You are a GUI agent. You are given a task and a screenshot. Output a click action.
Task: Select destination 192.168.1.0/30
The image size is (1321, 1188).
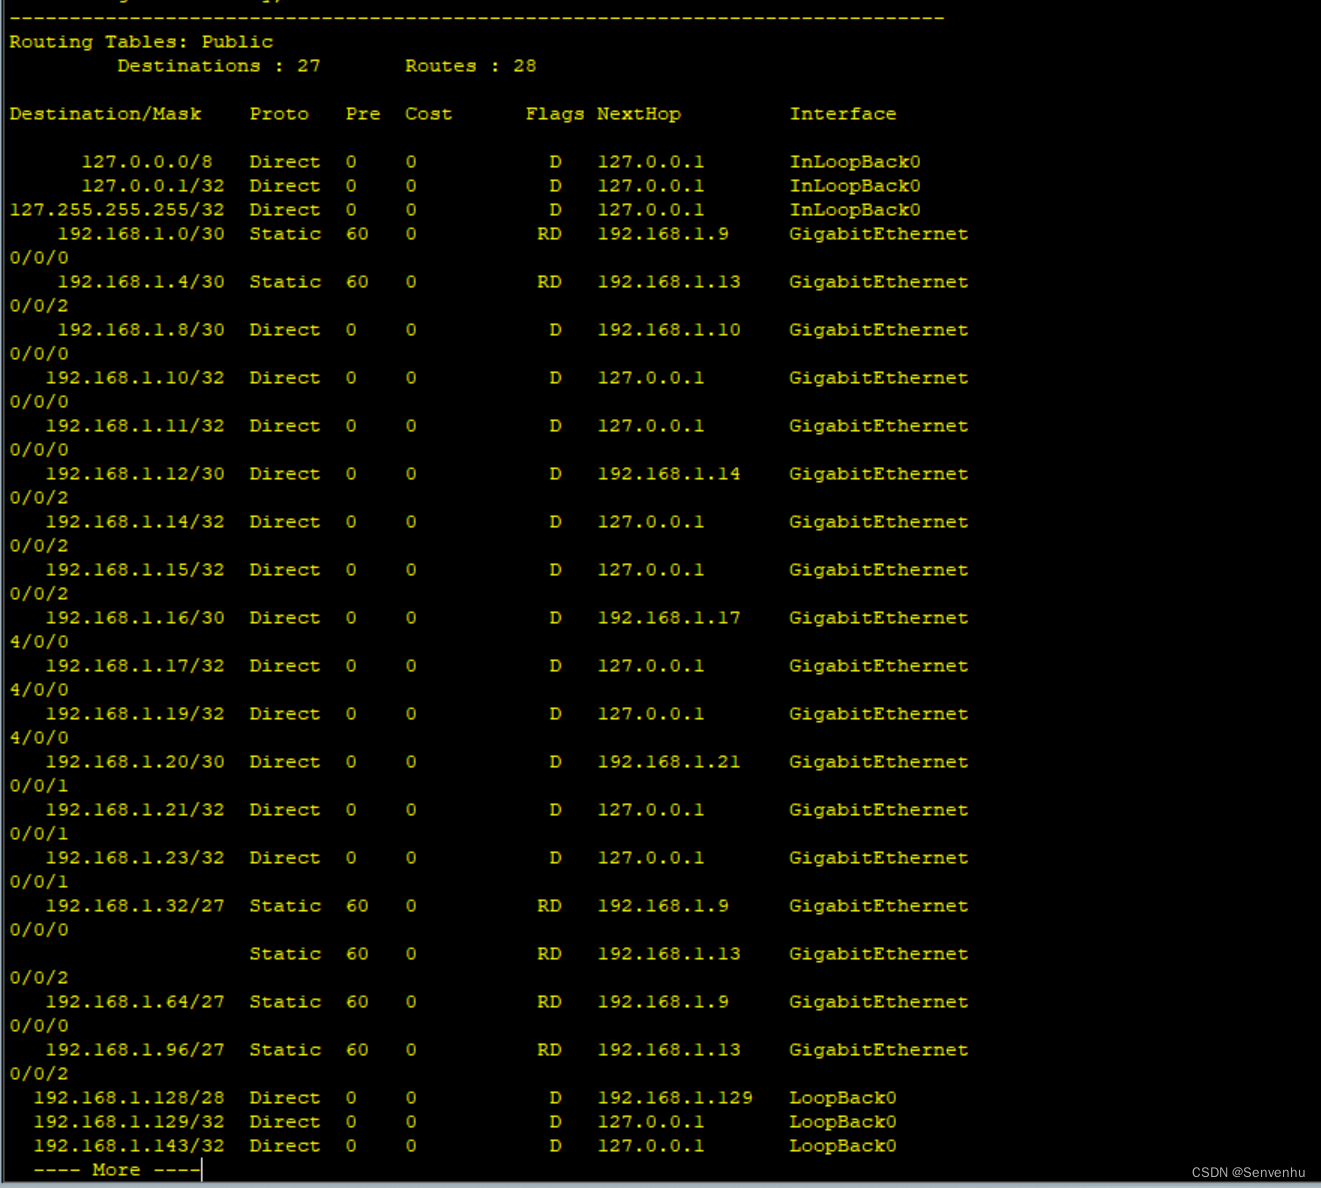[141, 234]
